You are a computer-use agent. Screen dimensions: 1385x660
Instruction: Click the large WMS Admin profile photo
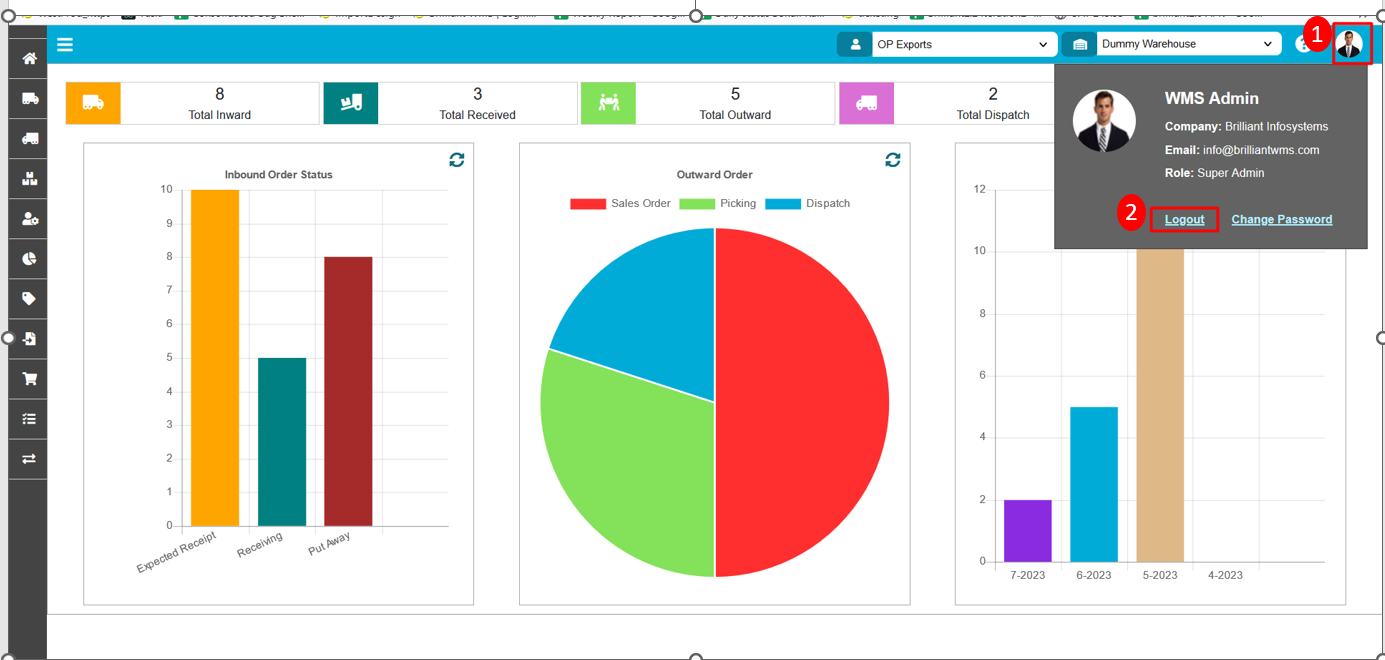coord(1104,120)
